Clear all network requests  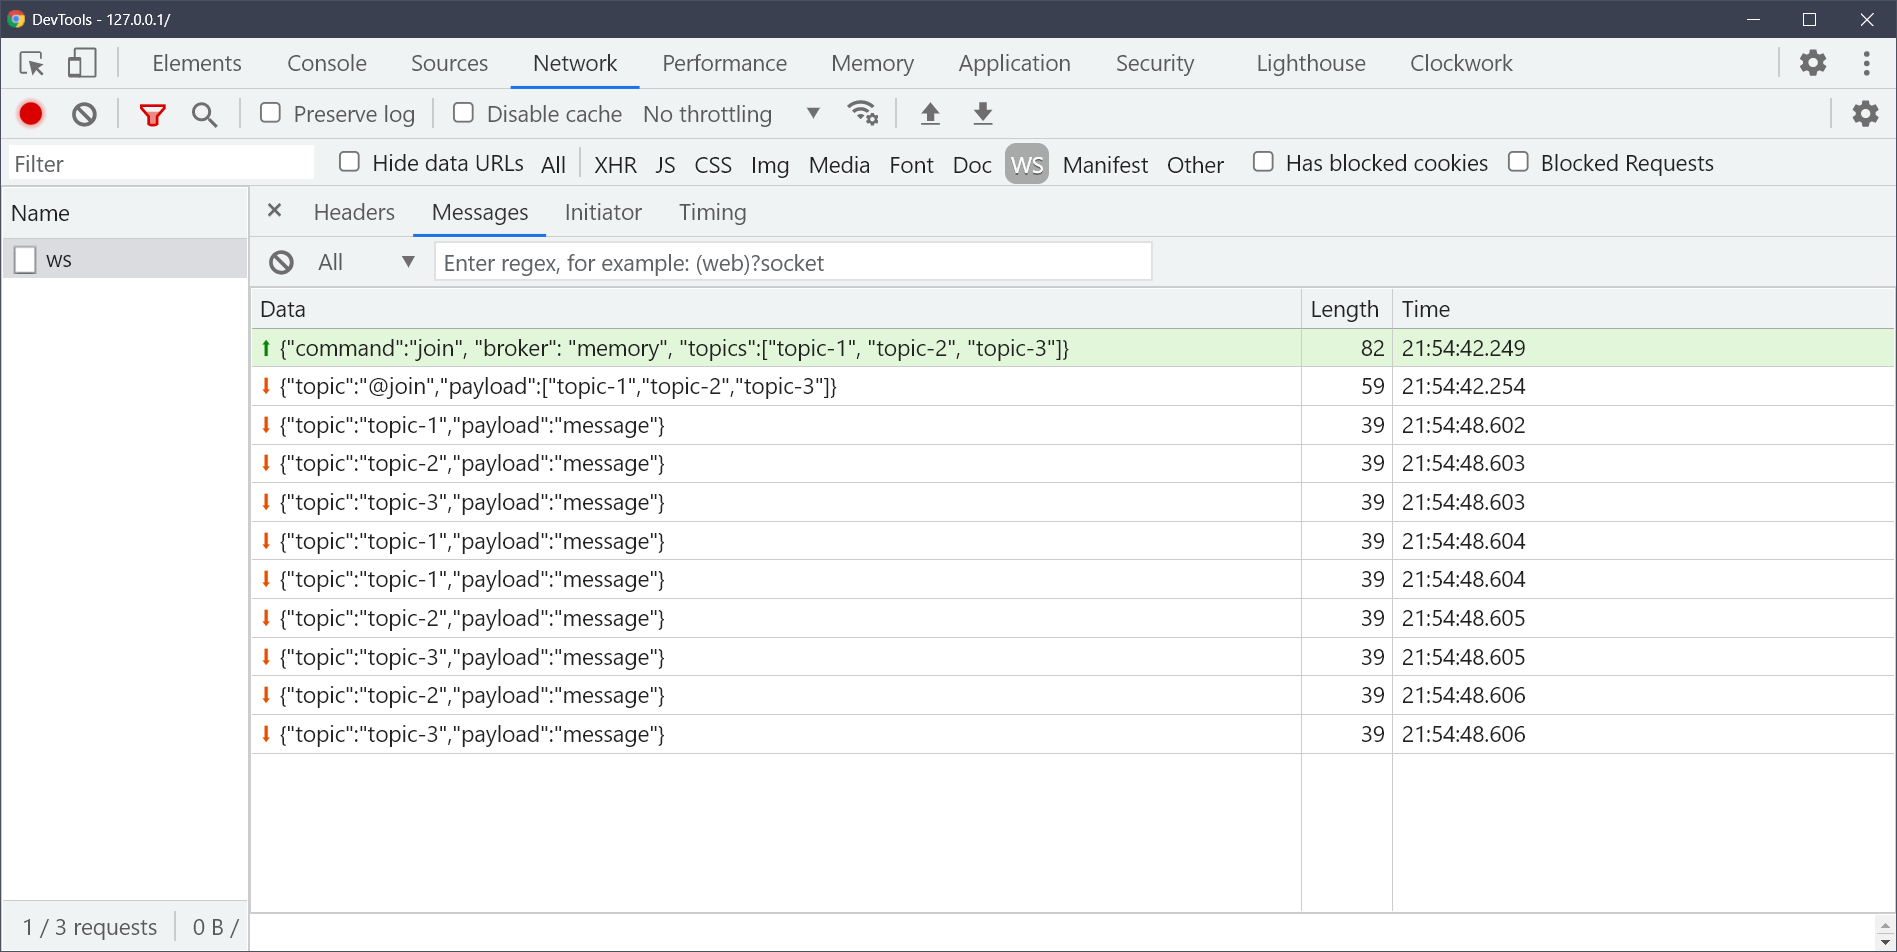(x=84, y=113)
